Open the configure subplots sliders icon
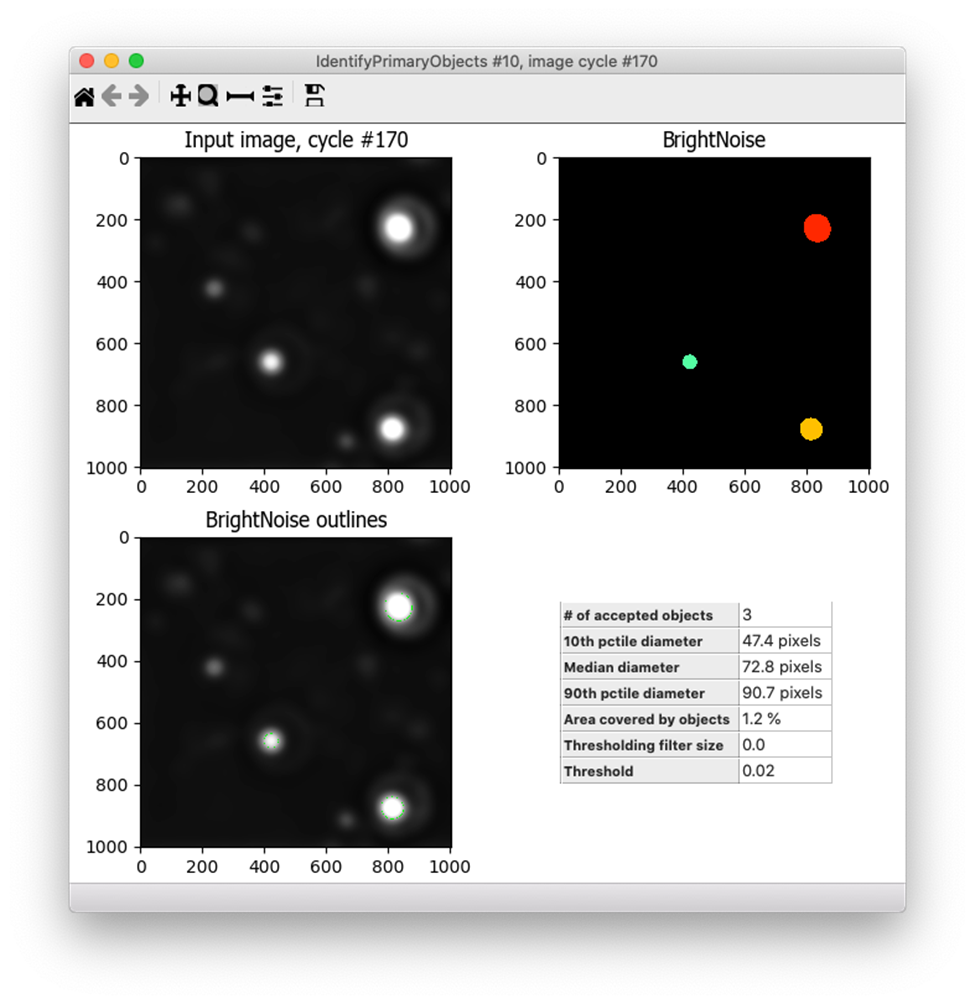975x1004 pixels. pyautogui.click(x=272, y=97)
